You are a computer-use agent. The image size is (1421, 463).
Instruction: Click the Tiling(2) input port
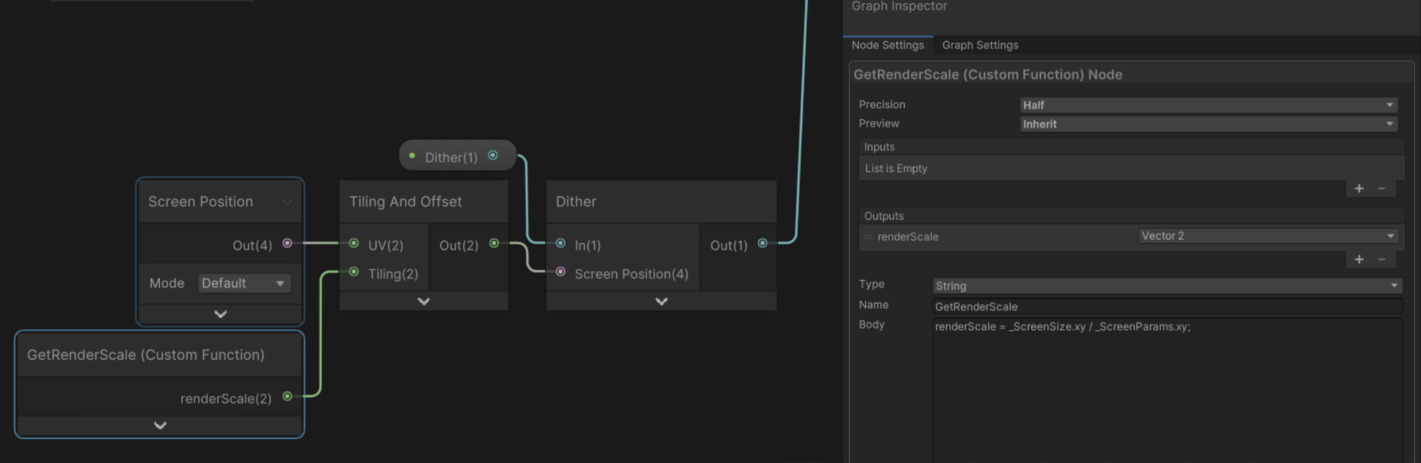point(354,272)
